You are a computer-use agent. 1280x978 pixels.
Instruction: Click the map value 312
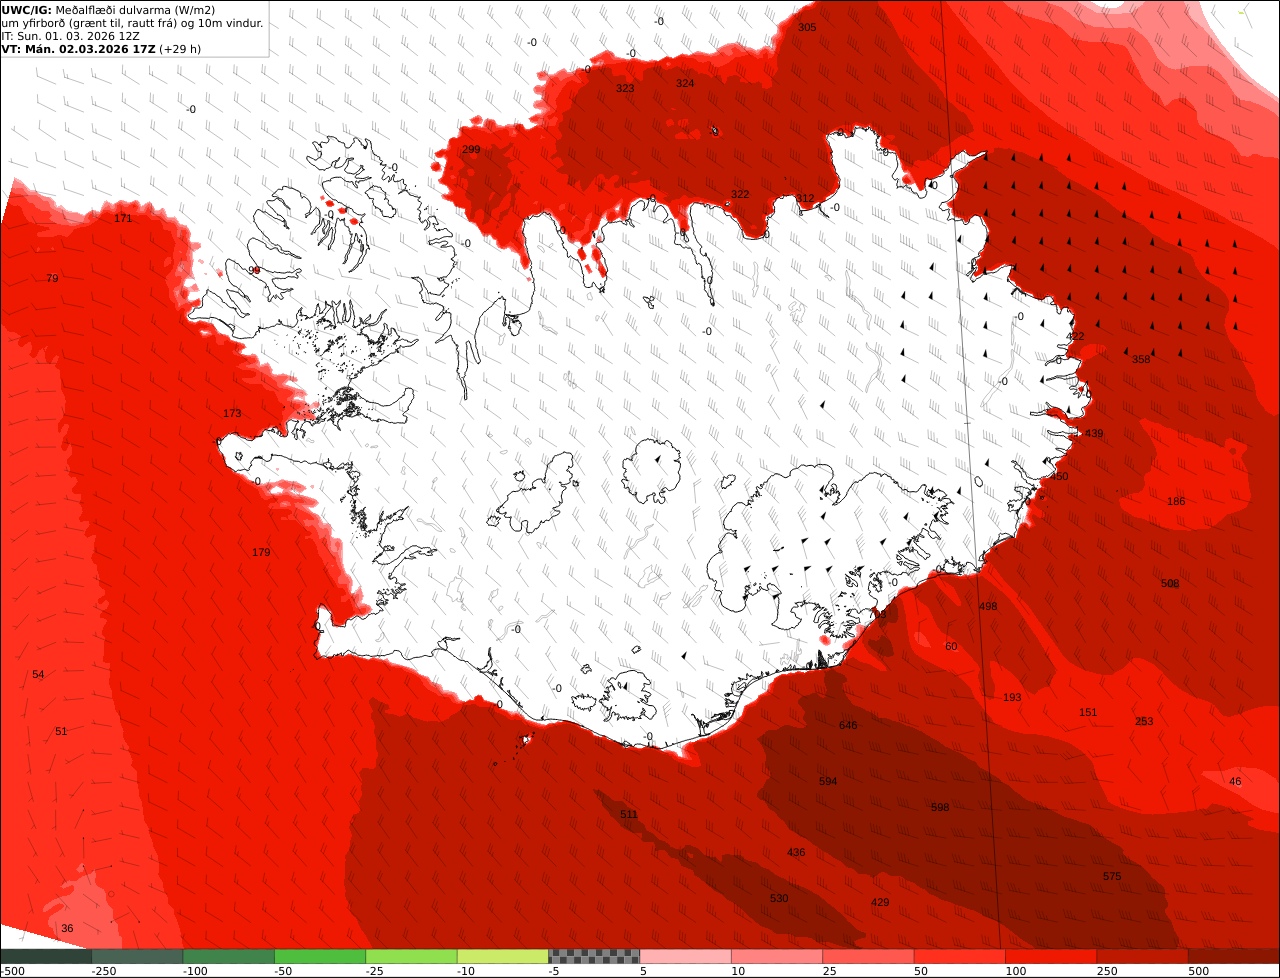805,198
